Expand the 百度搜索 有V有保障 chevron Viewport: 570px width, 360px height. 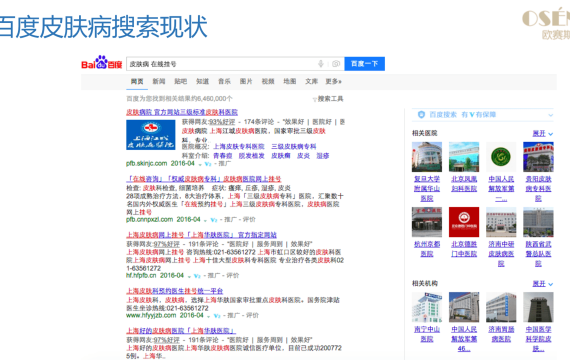coord(550,115)
